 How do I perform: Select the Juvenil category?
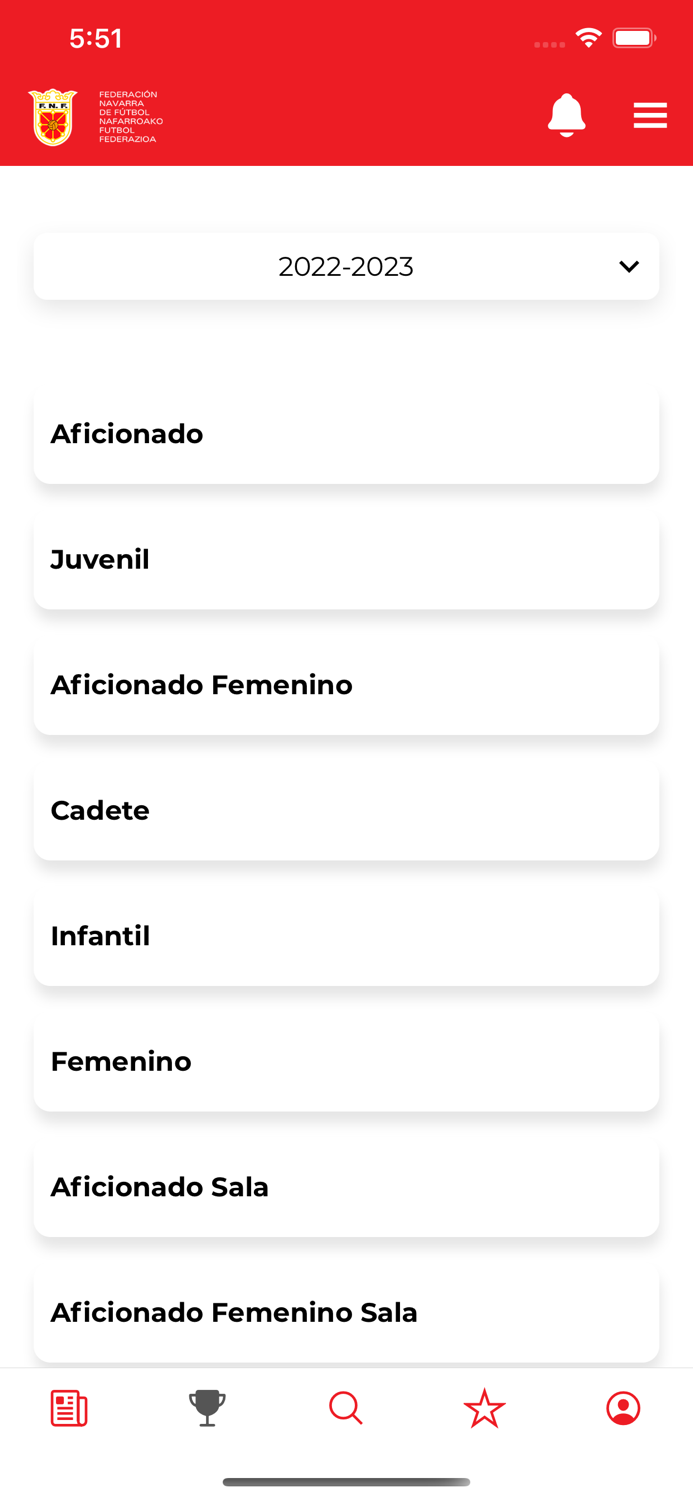346,559
